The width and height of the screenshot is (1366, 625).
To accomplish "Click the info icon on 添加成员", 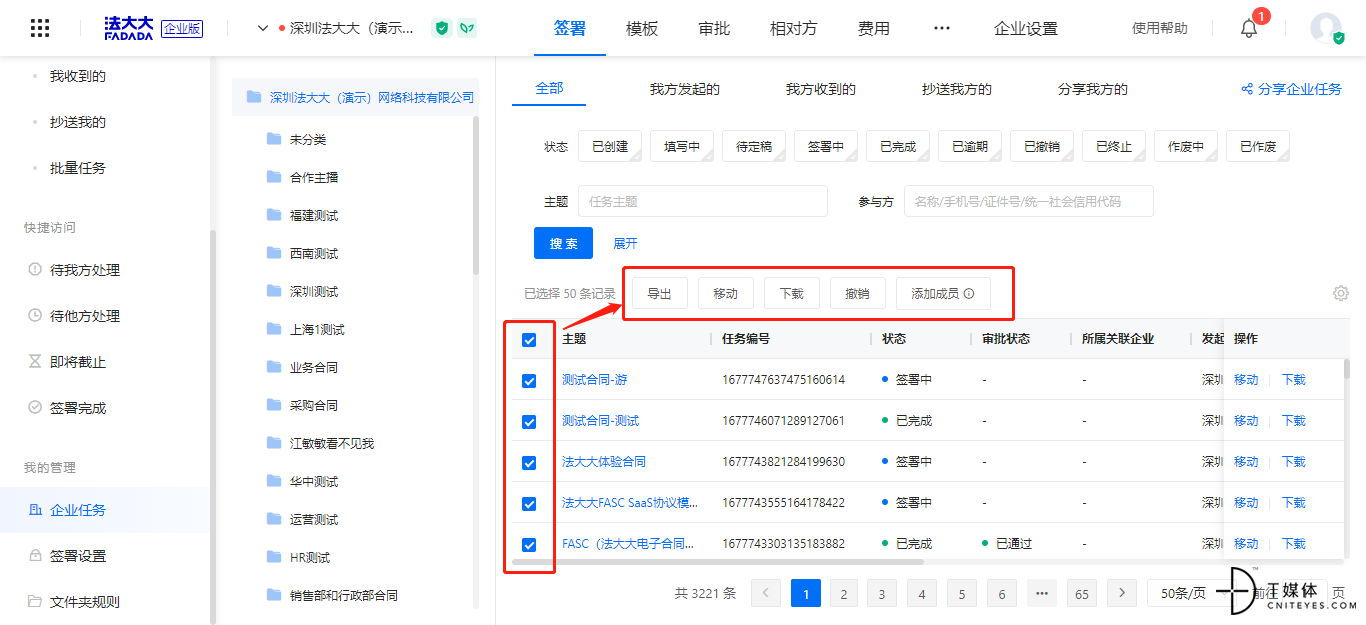I will [969, 294].
